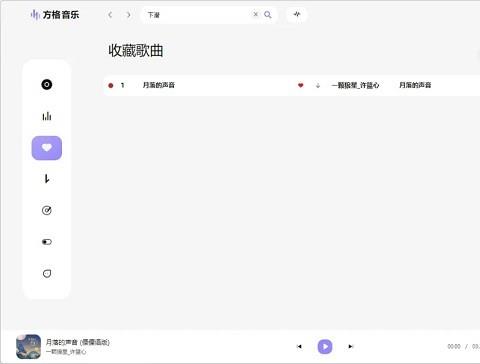Go back with the left arrow
The height and width of the screenshot is (364, 480).
(110, 15)
